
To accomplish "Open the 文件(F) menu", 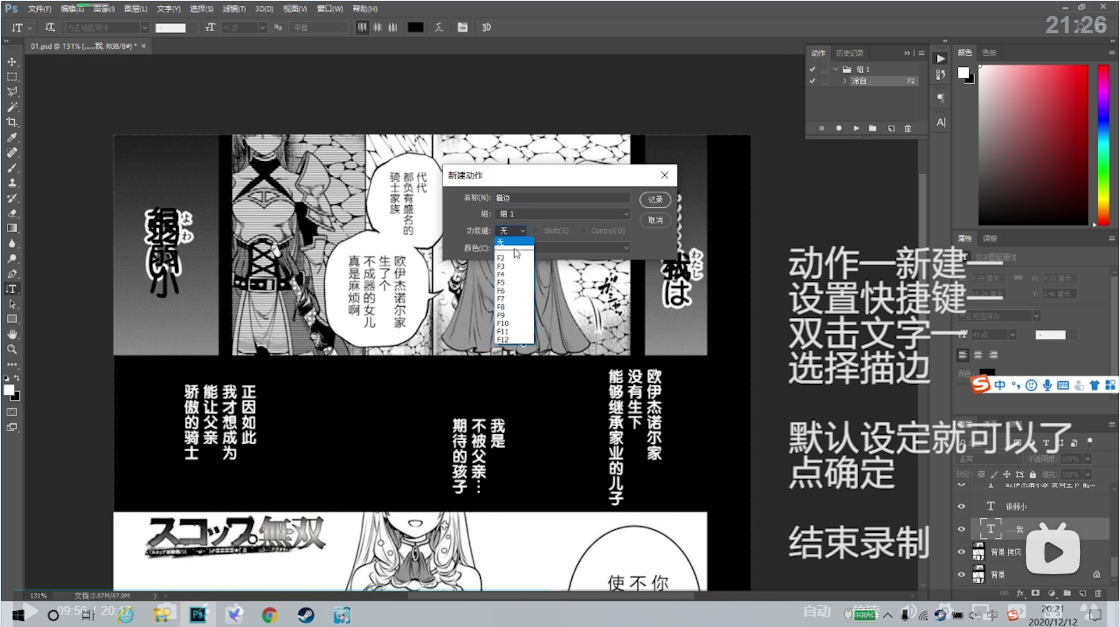I will tap(40, 8).
